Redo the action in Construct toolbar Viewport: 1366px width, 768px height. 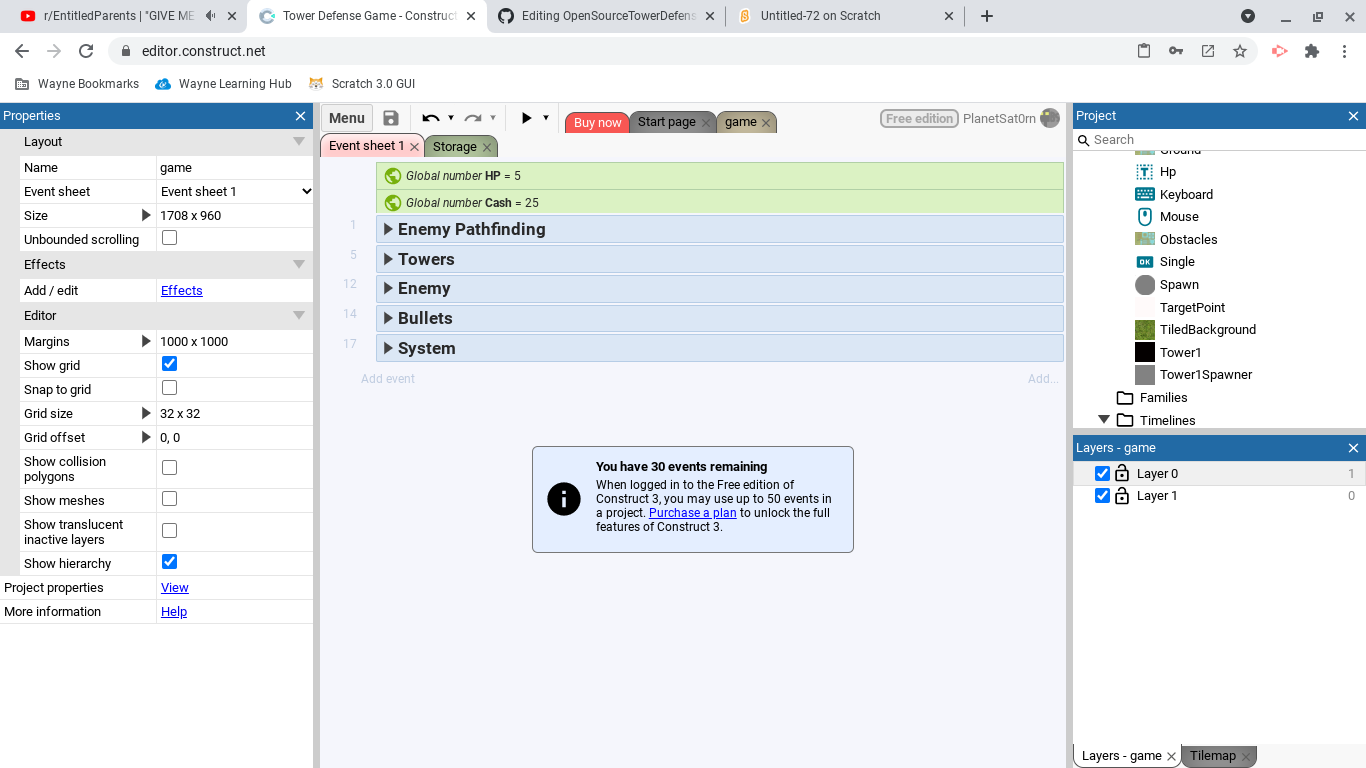click(x=473, y=118)
